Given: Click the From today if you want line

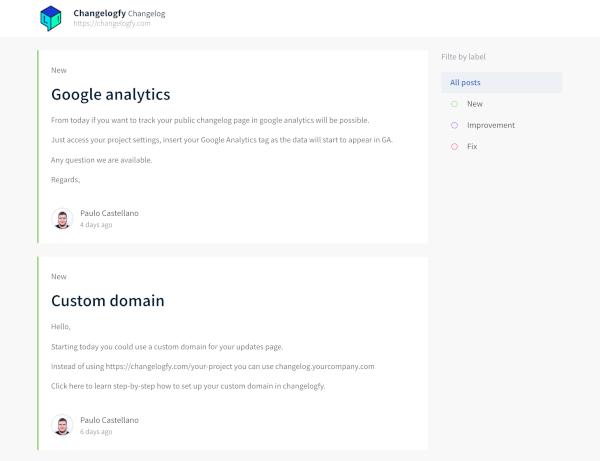Looking at the screenshot, I should click(210, 120).
